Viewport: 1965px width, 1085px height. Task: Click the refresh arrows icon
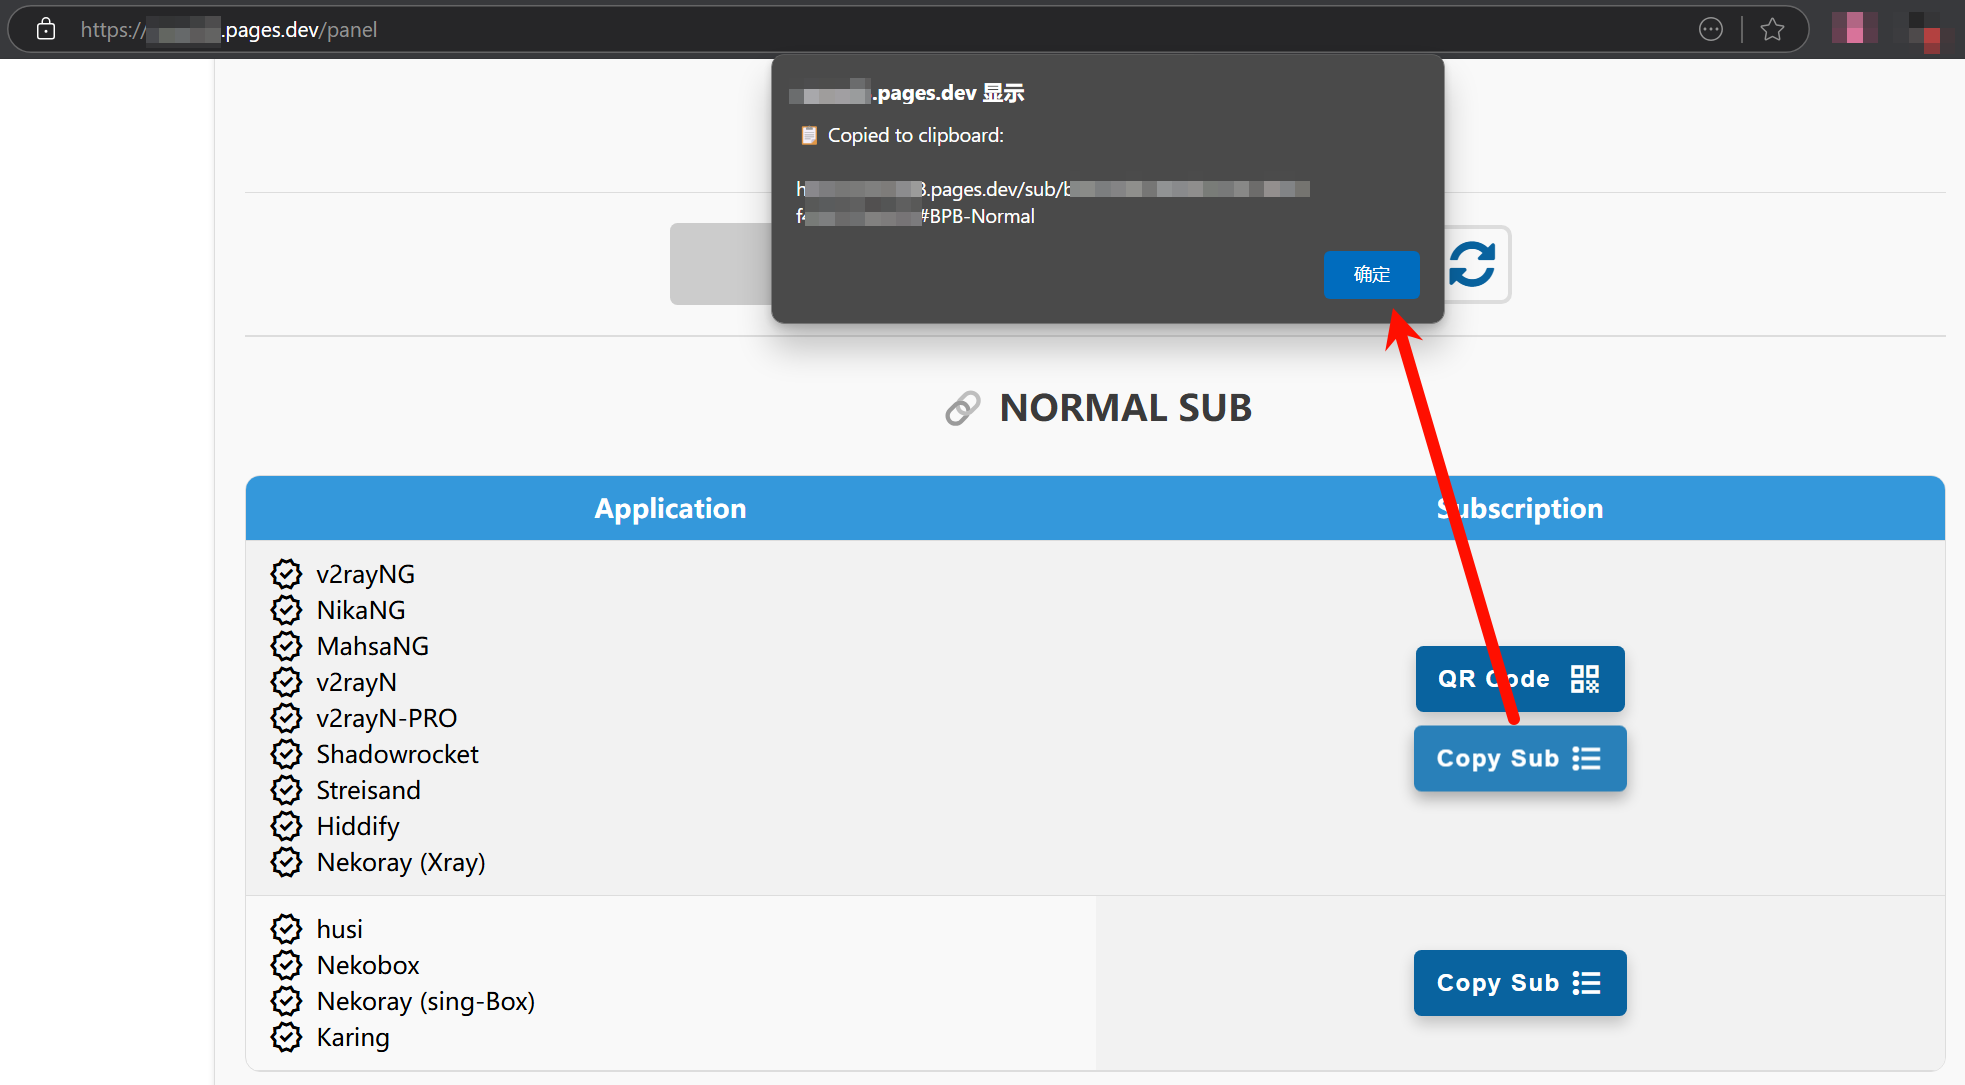tap(1472, 264)
